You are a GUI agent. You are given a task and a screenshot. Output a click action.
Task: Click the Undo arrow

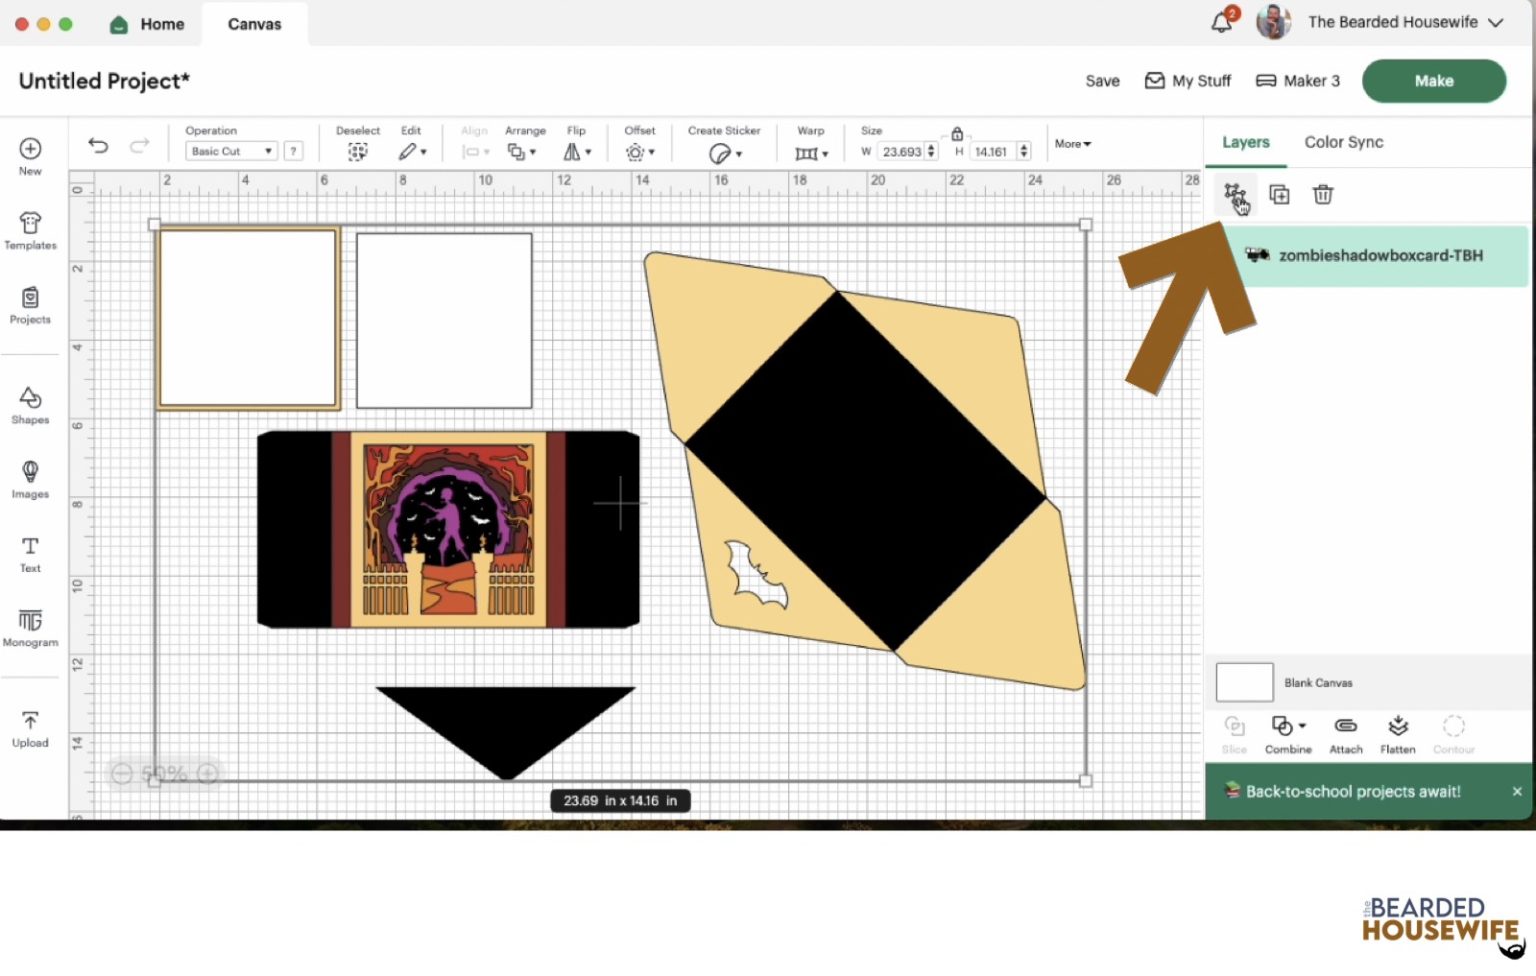[98, 146]
